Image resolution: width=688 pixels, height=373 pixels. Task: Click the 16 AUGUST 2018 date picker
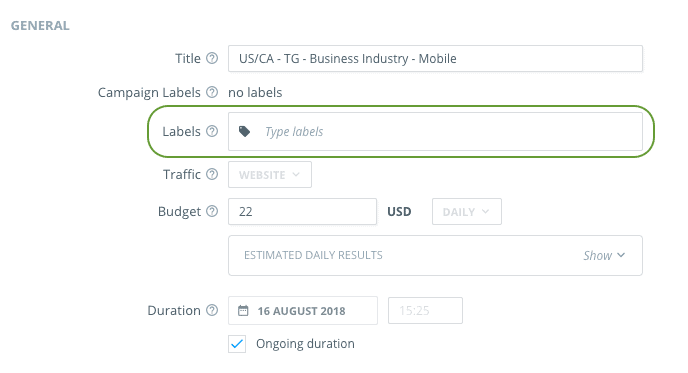coord(303,311)
